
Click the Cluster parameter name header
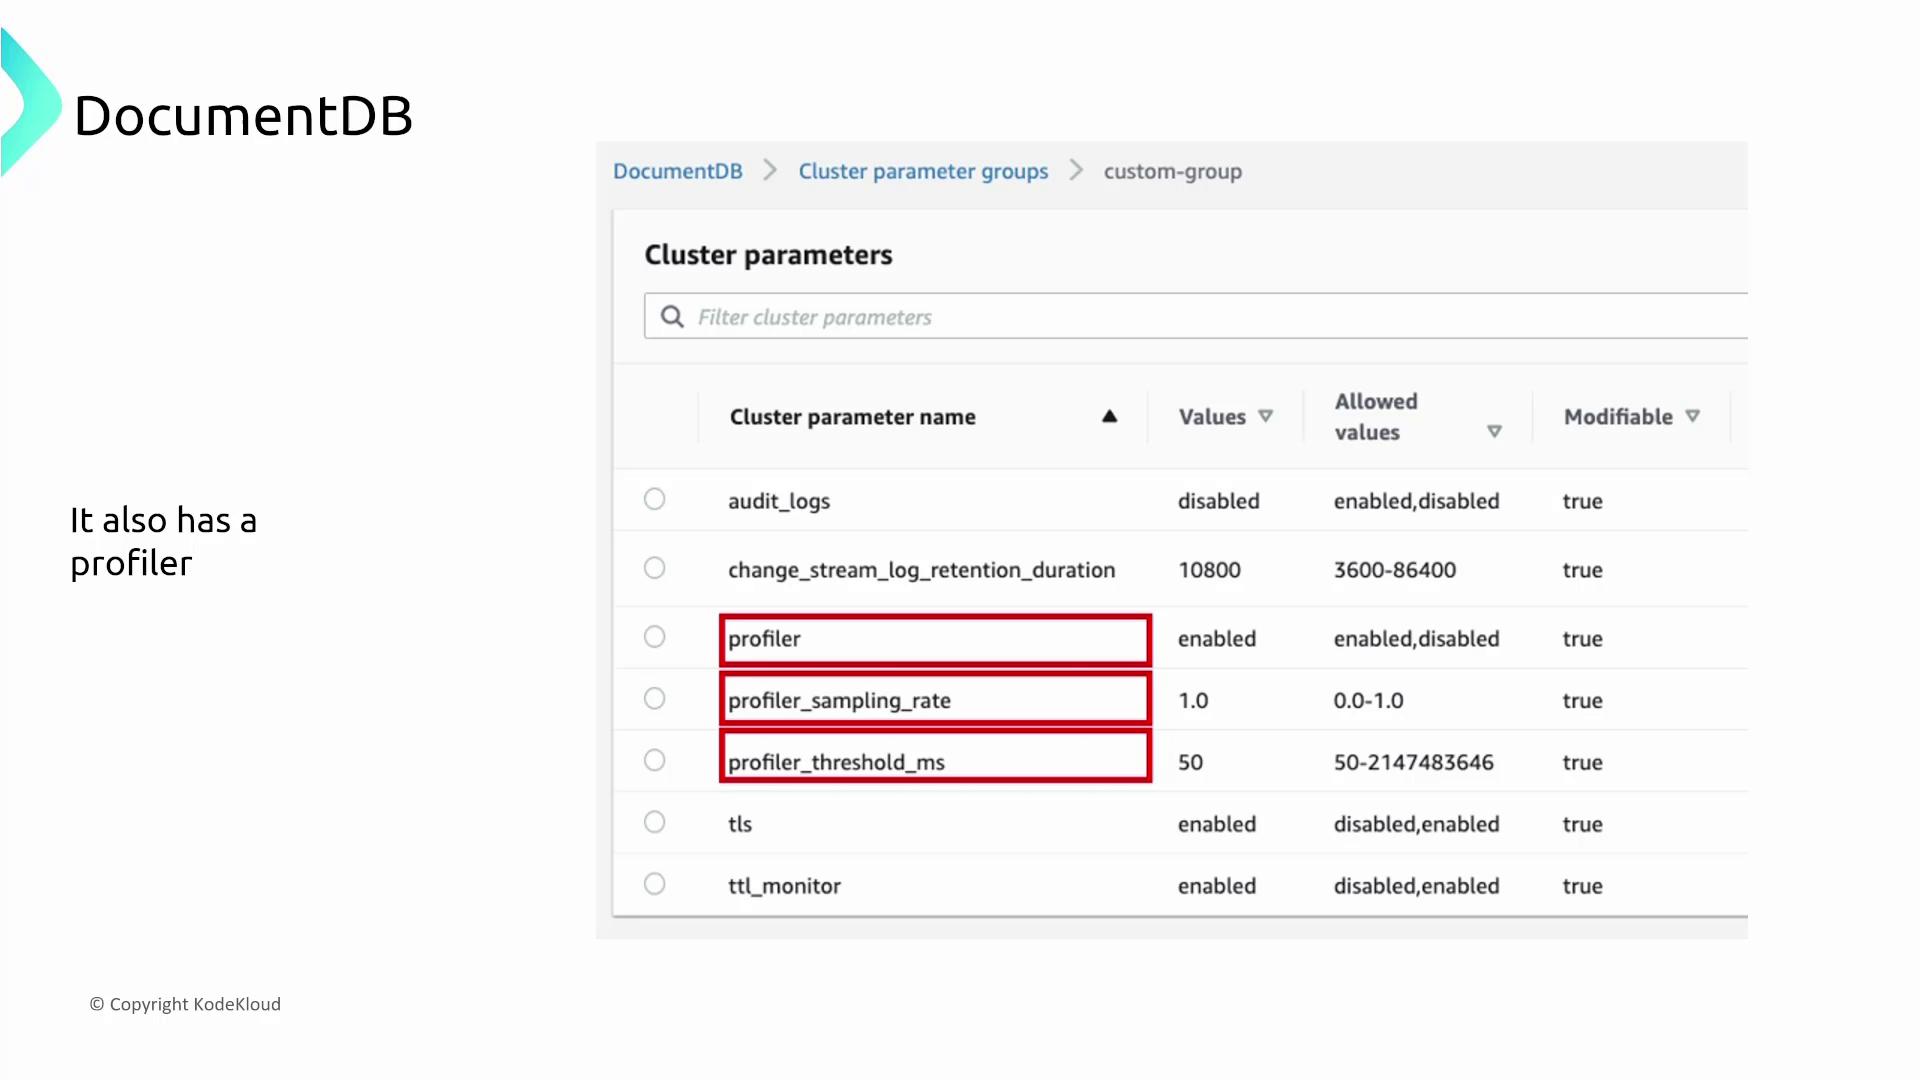(852, 417)
